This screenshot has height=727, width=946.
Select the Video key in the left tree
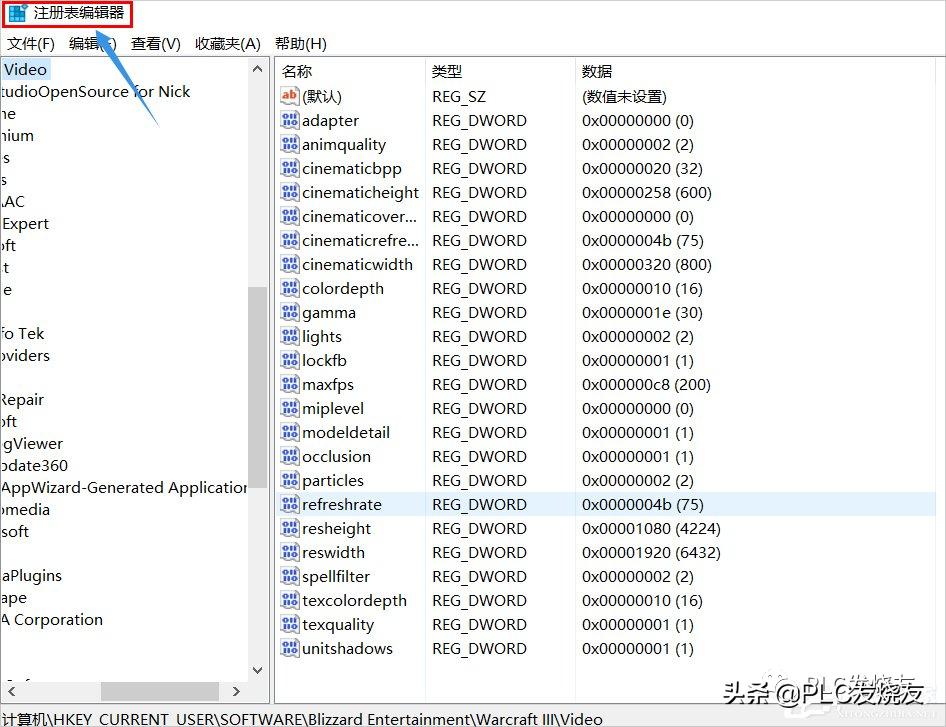pyautogui.click(x=25, y=69)
